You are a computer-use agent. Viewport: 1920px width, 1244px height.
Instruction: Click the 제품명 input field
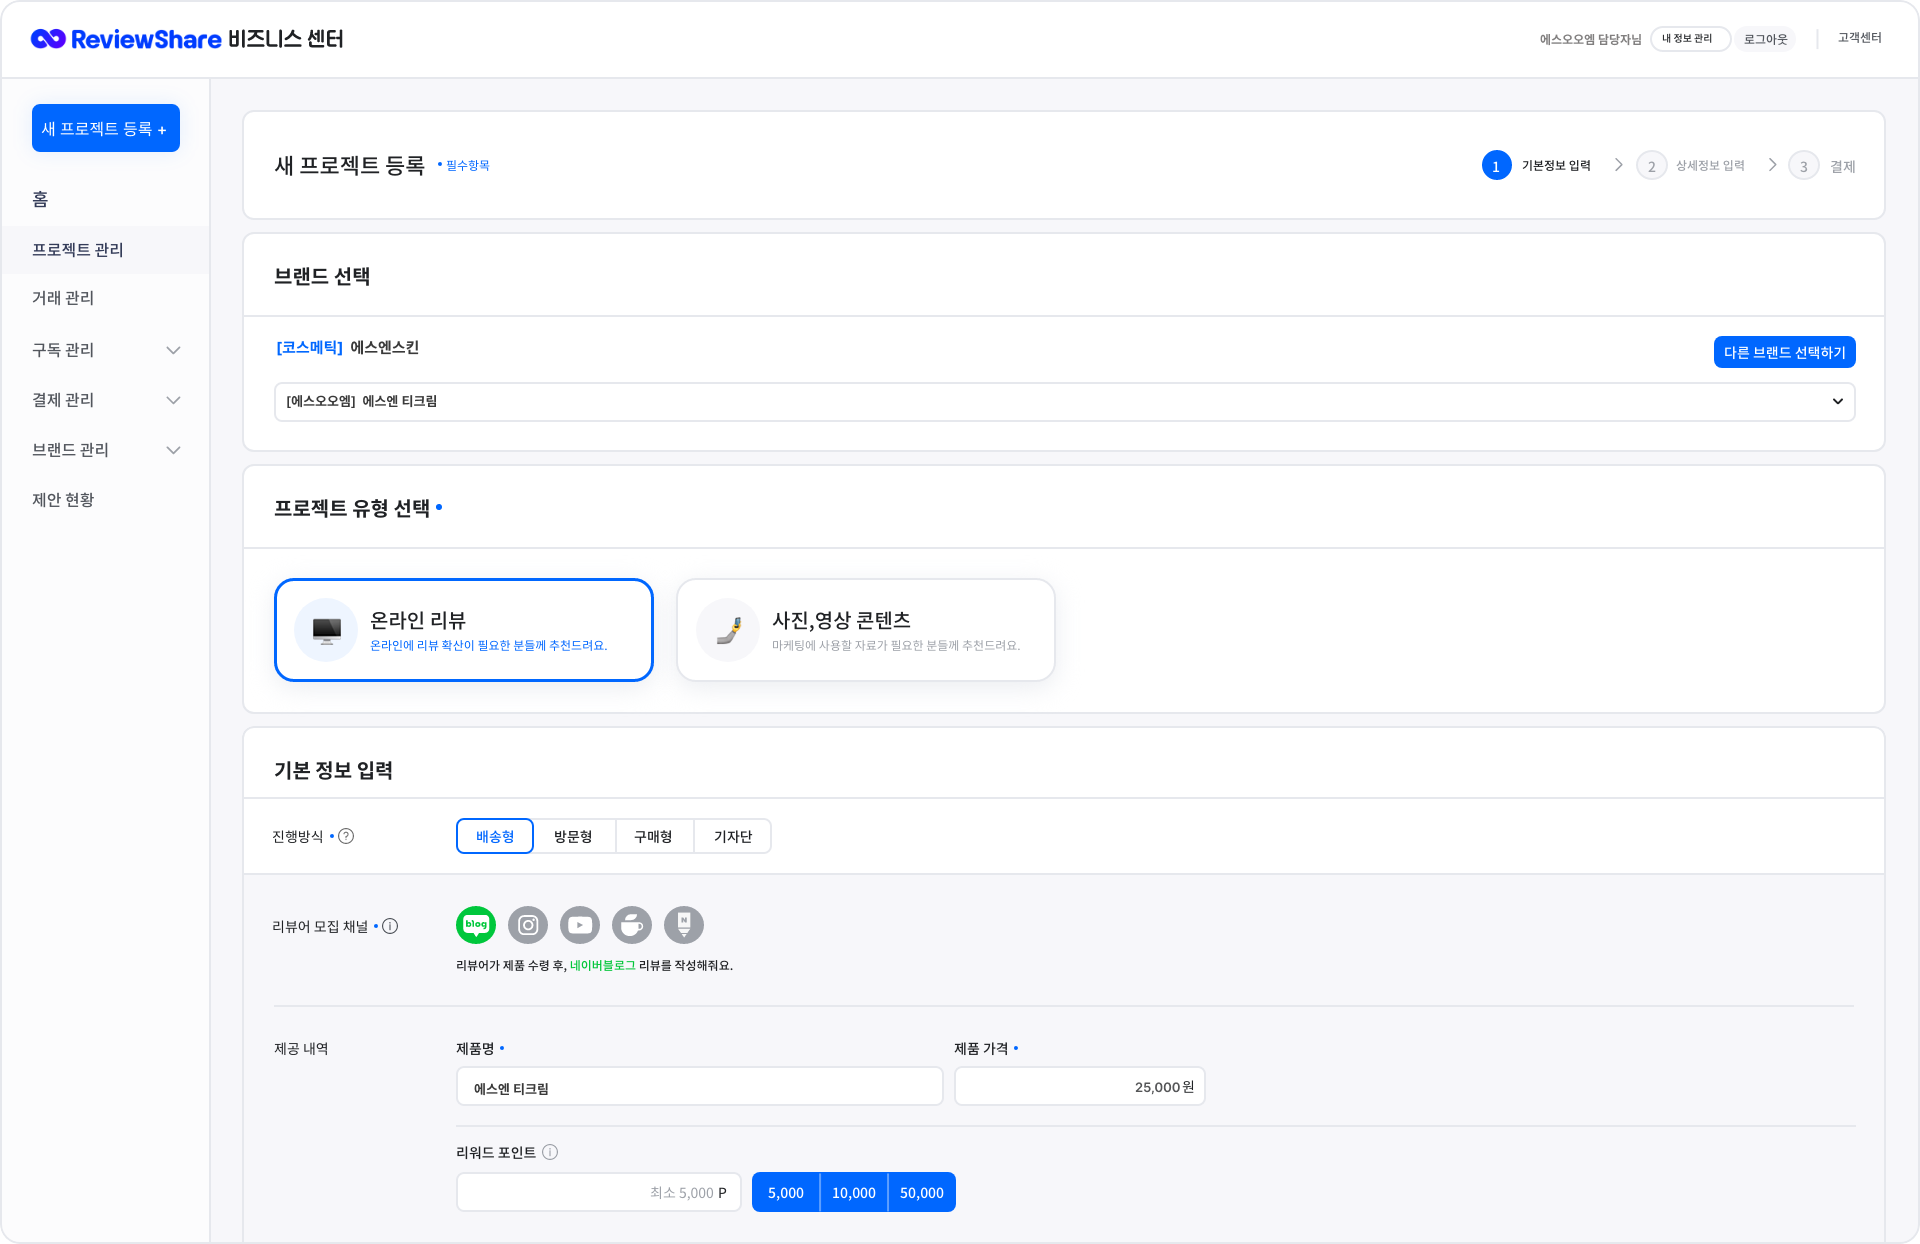[700, 1087]
